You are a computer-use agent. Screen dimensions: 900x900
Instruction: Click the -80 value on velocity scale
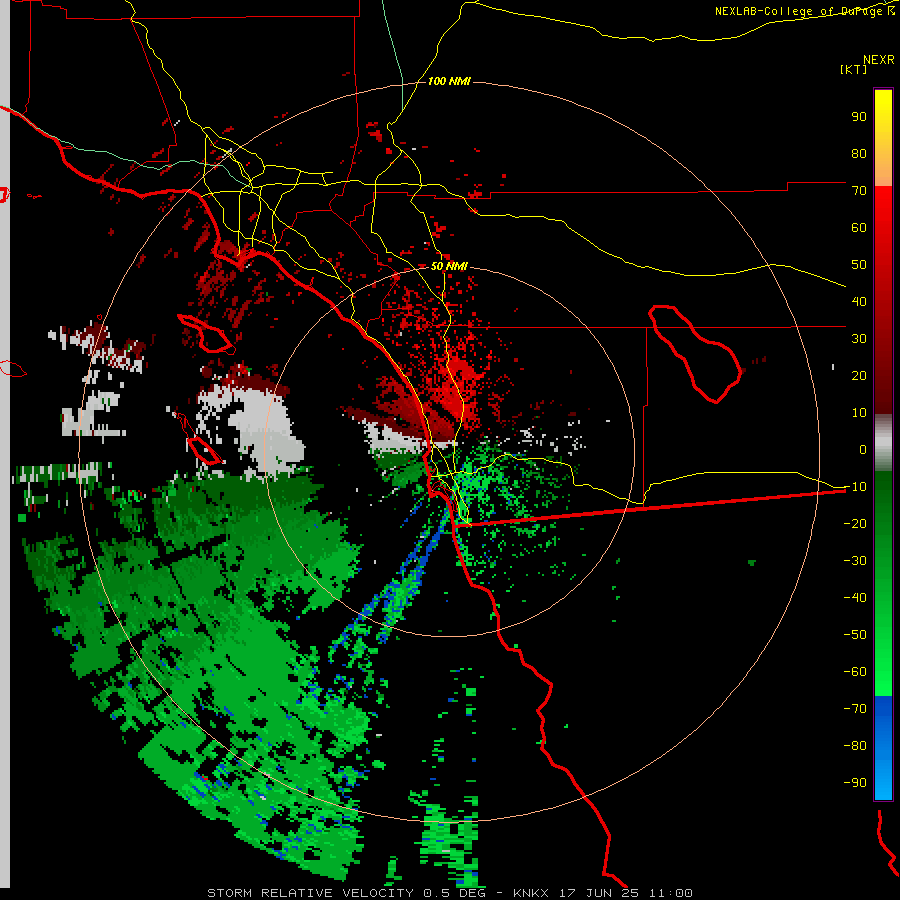point(855,746)
